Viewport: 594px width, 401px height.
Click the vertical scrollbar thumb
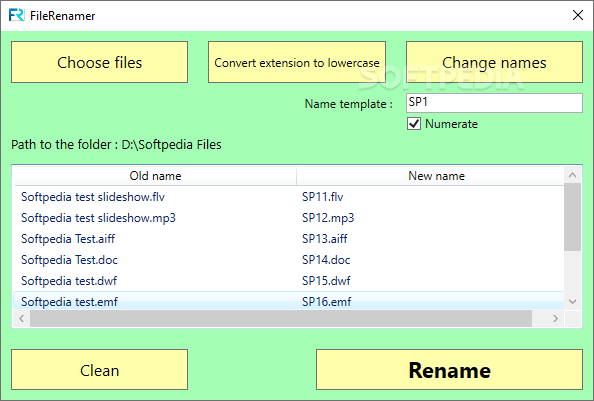[572, 217]
